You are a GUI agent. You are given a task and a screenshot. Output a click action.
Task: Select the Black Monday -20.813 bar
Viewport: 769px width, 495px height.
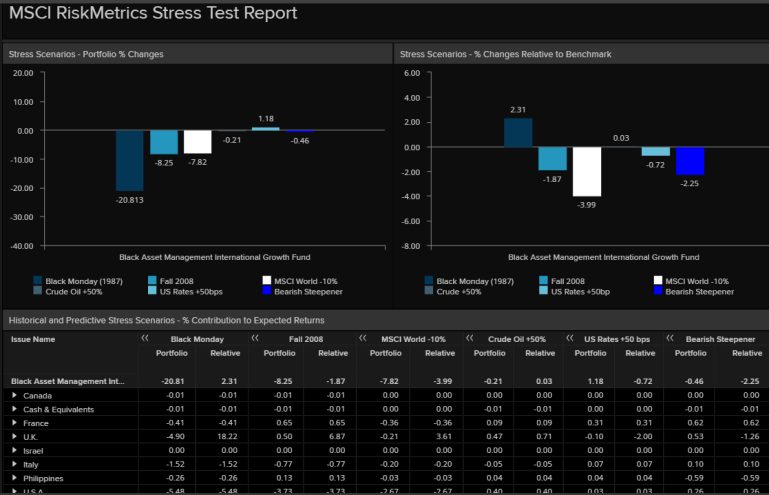click(130, 160)
